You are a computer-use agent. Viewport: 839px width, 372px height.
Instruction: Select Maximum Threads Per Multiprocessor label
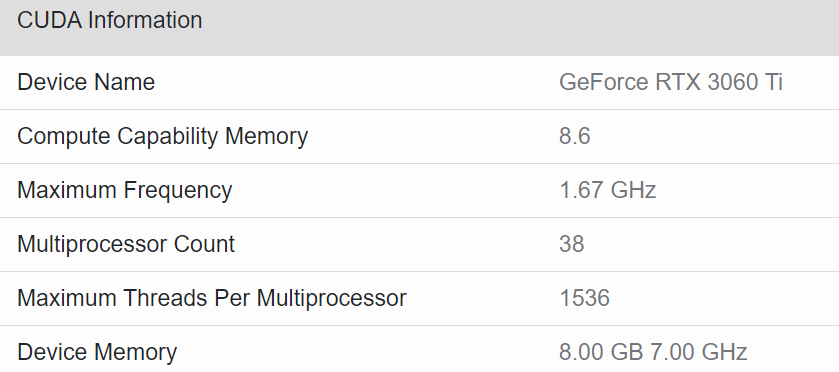[212, 299]
